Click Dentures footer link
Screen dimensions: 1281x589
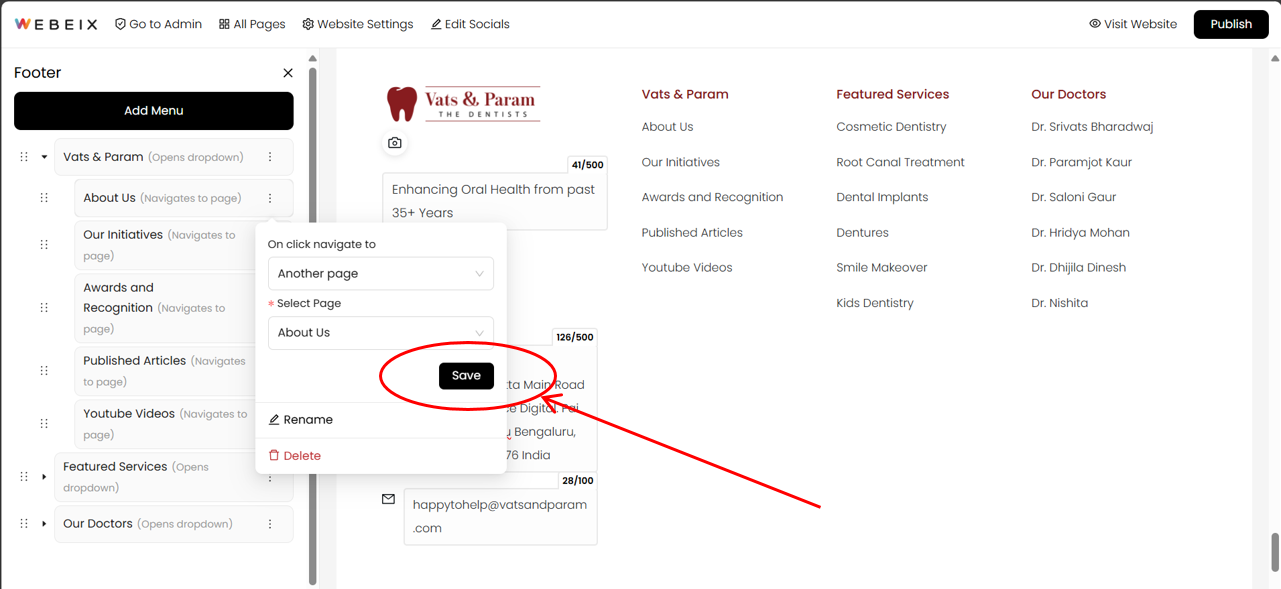[x=862, y=232]
